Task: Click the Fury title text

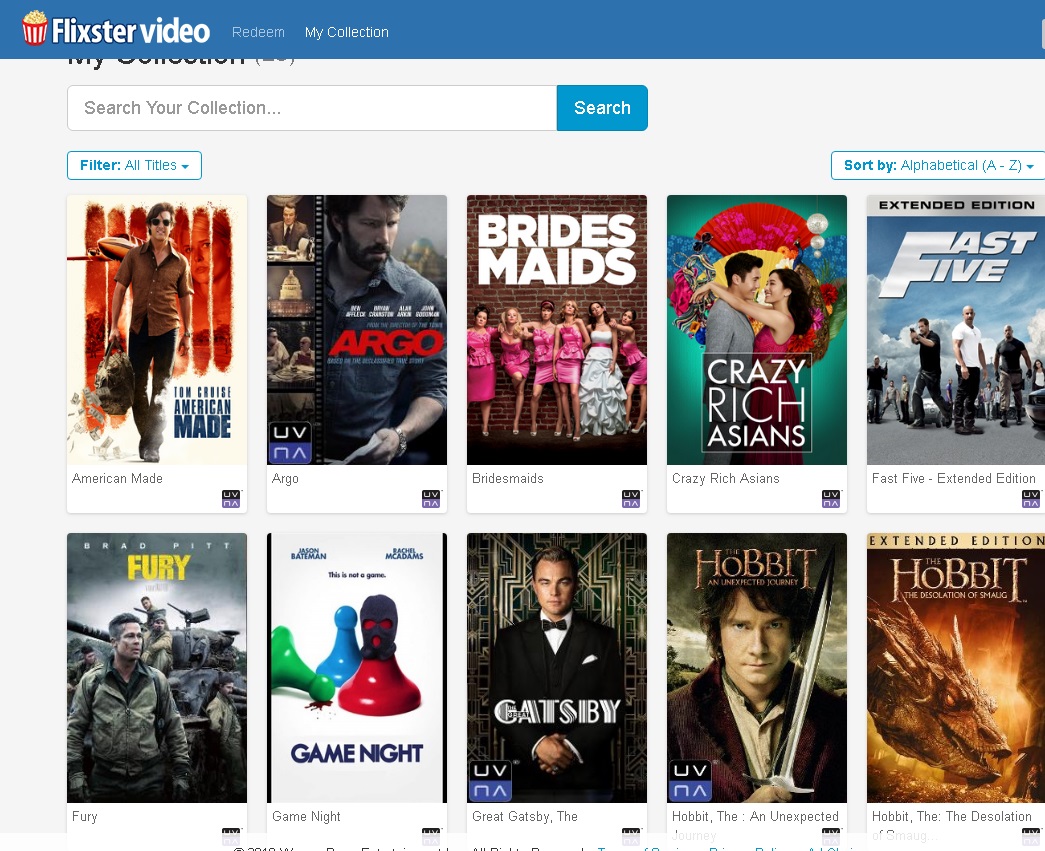Action: [85, 816]
